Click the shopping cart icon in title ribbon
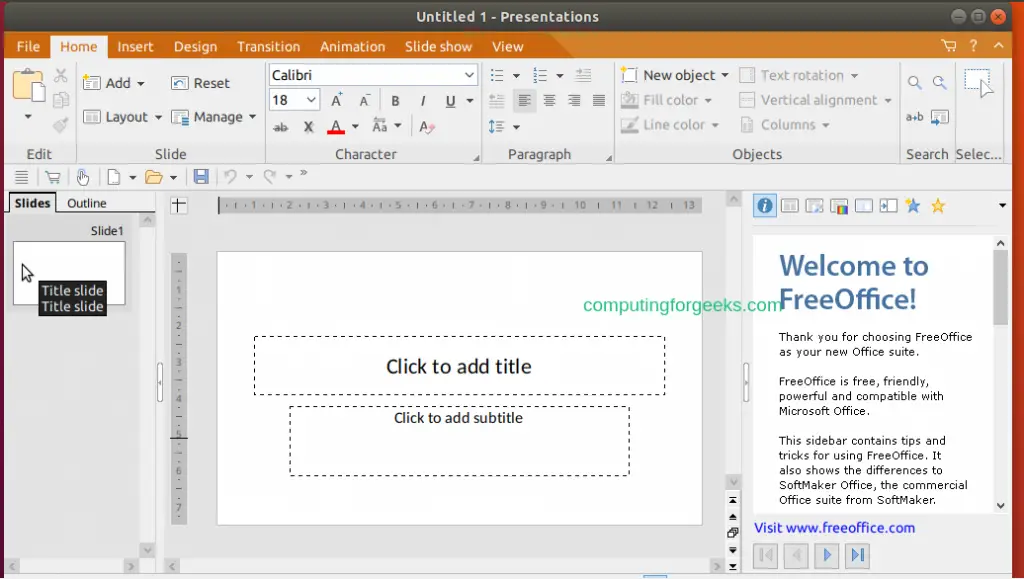Screen dimensions: 1024x579 (949, 46)
